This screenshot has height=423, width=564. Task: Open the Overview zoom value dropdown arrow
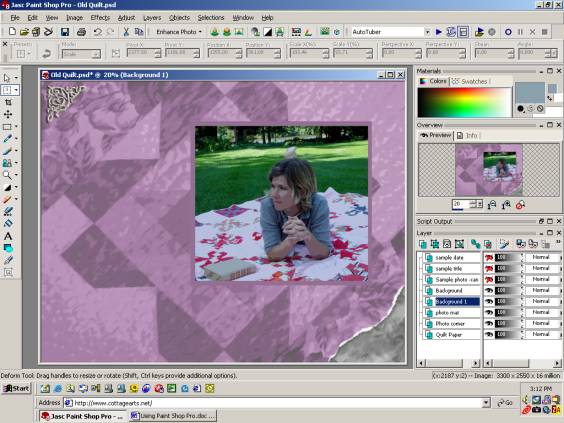point(479,204)
